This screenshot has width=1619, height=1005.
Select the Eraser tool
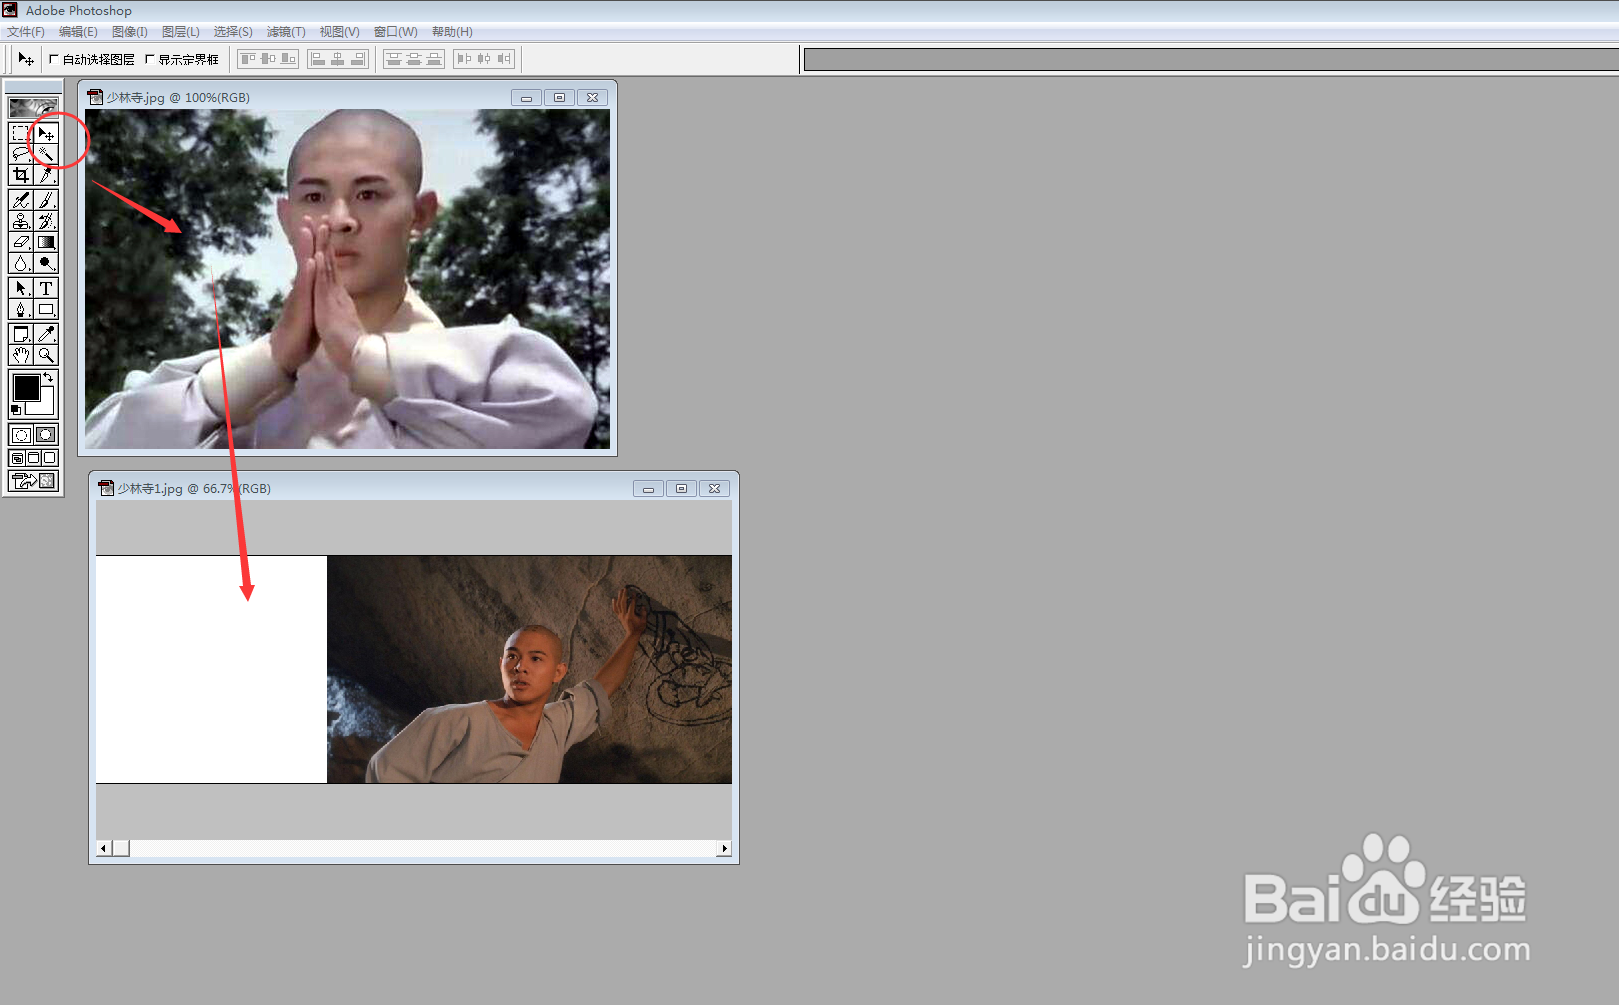point(21,242)
